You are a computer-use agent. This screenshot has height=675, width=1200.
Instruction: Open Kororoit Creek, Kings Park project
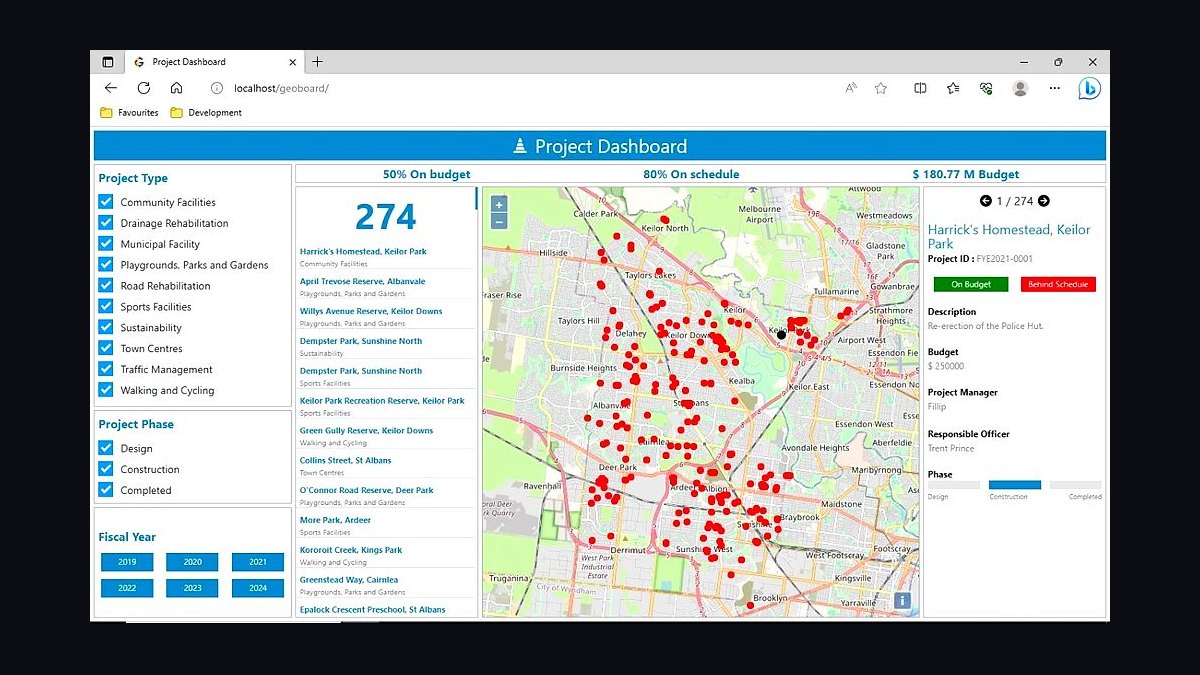point(351,550)
